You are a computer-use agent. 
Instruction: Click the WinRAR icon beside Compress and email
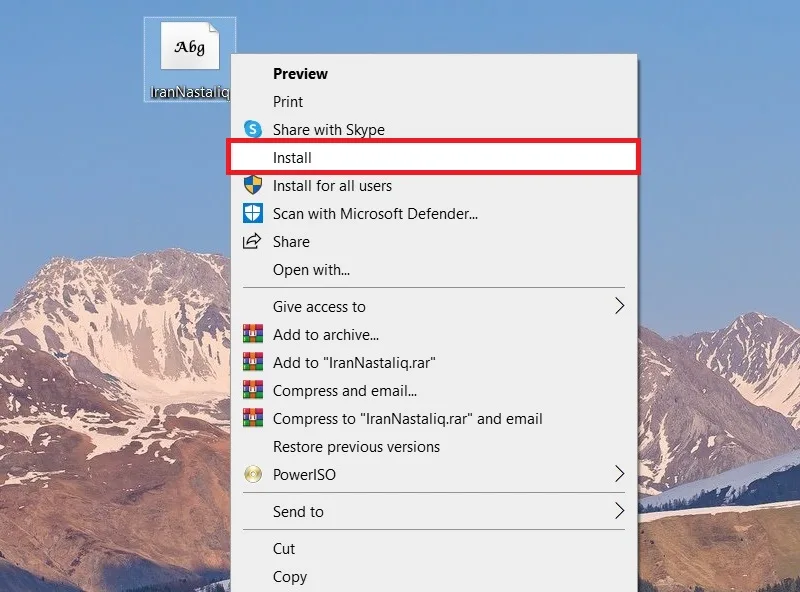click(253, 390)
